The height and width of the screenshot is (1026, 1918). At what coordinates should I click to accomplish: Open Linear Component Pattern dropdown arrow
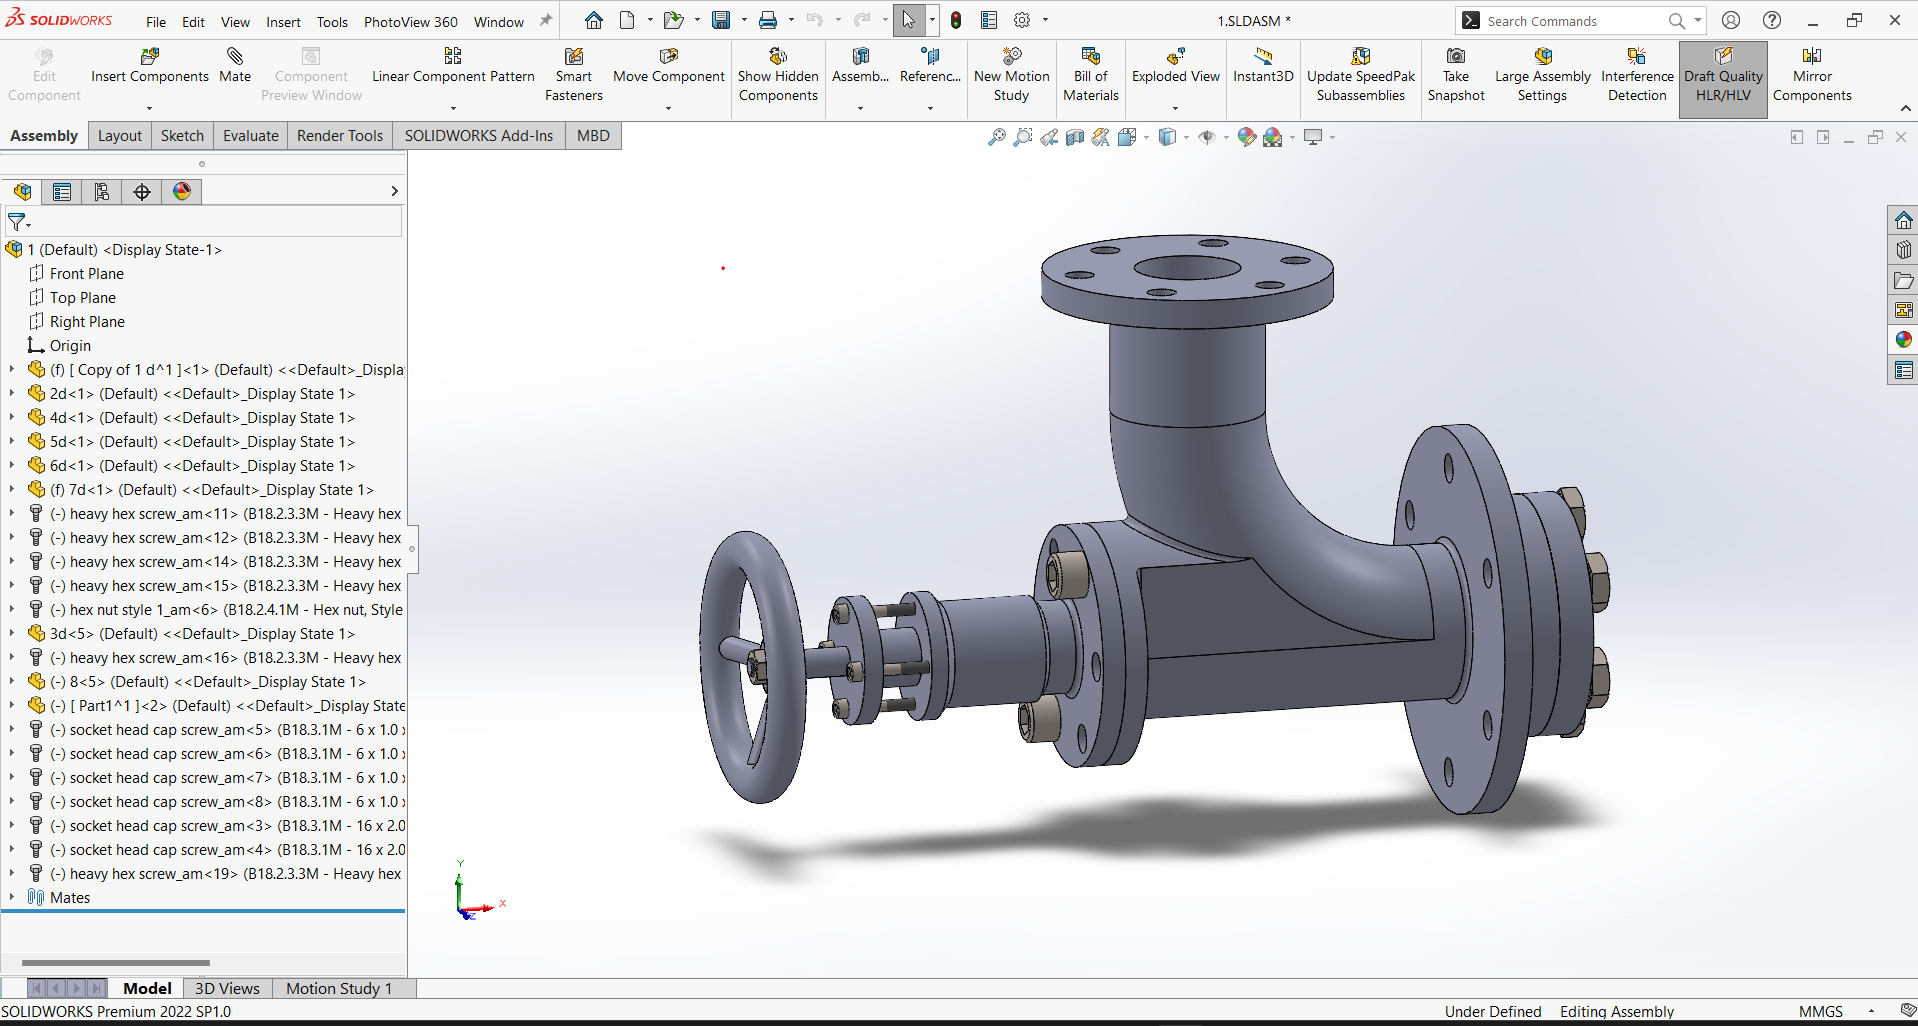coord(453,108)
